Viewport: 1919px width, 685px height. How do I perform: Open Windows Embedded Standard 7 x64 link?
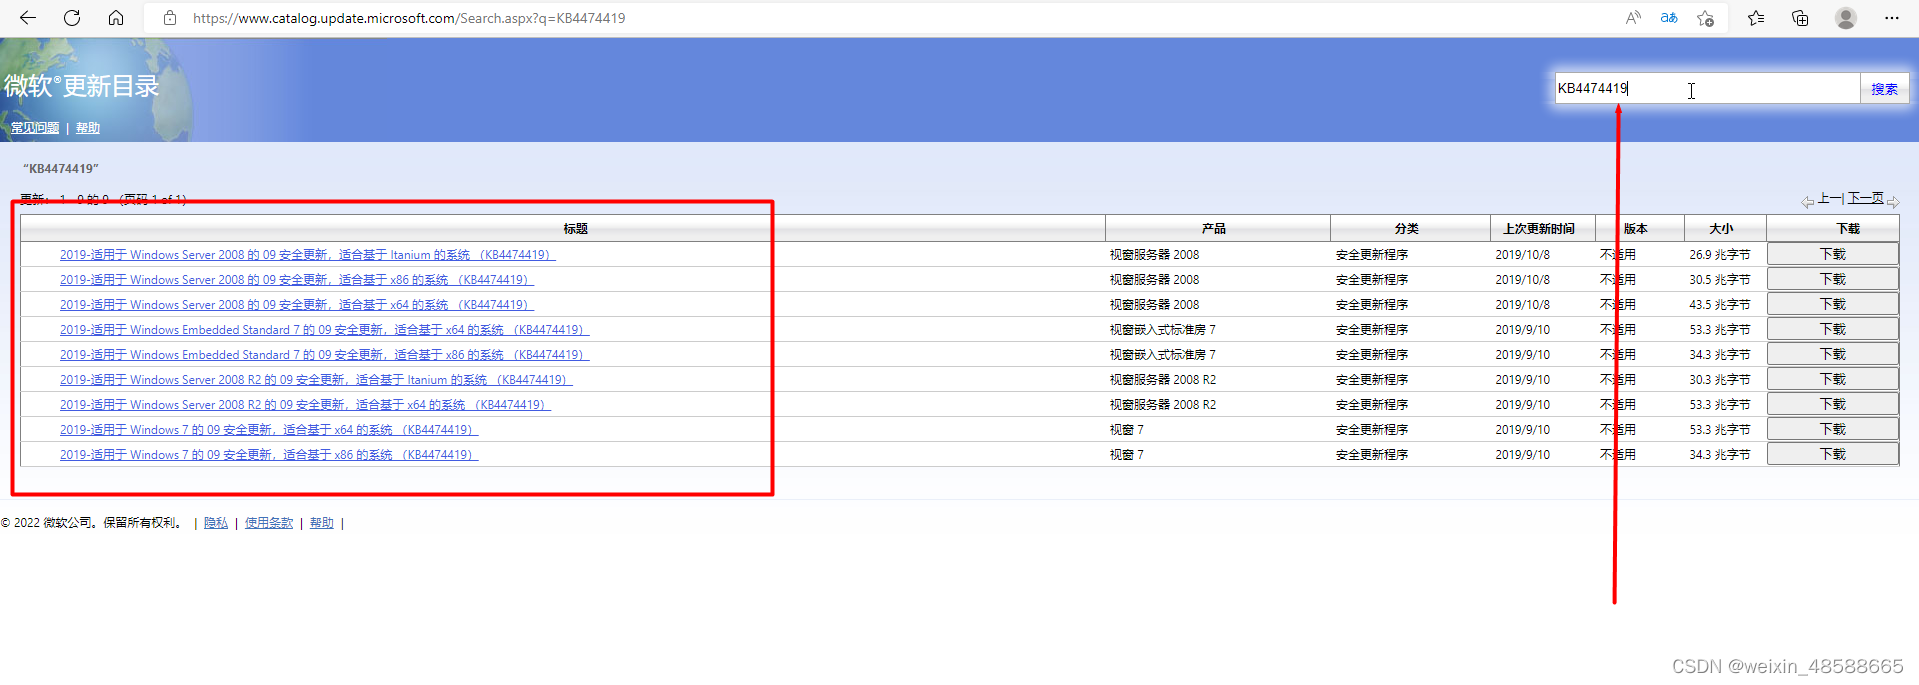(324, 330)
